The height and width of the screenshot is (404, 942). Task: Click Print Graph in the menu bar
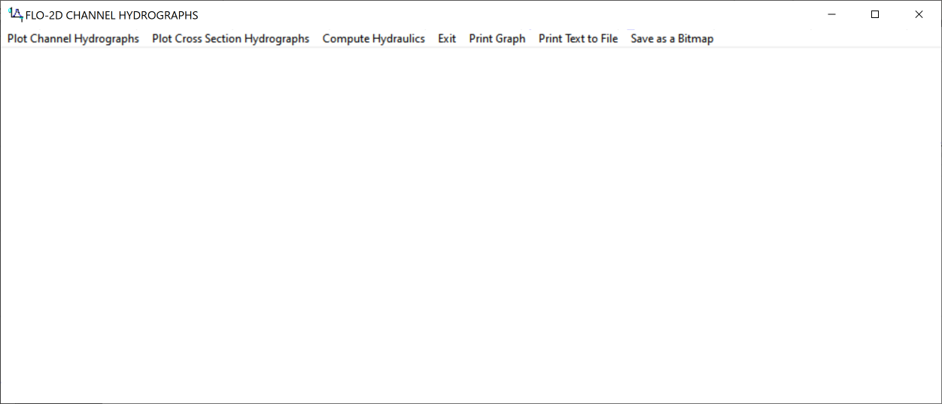pyautogui.click(x=497, y=39)
